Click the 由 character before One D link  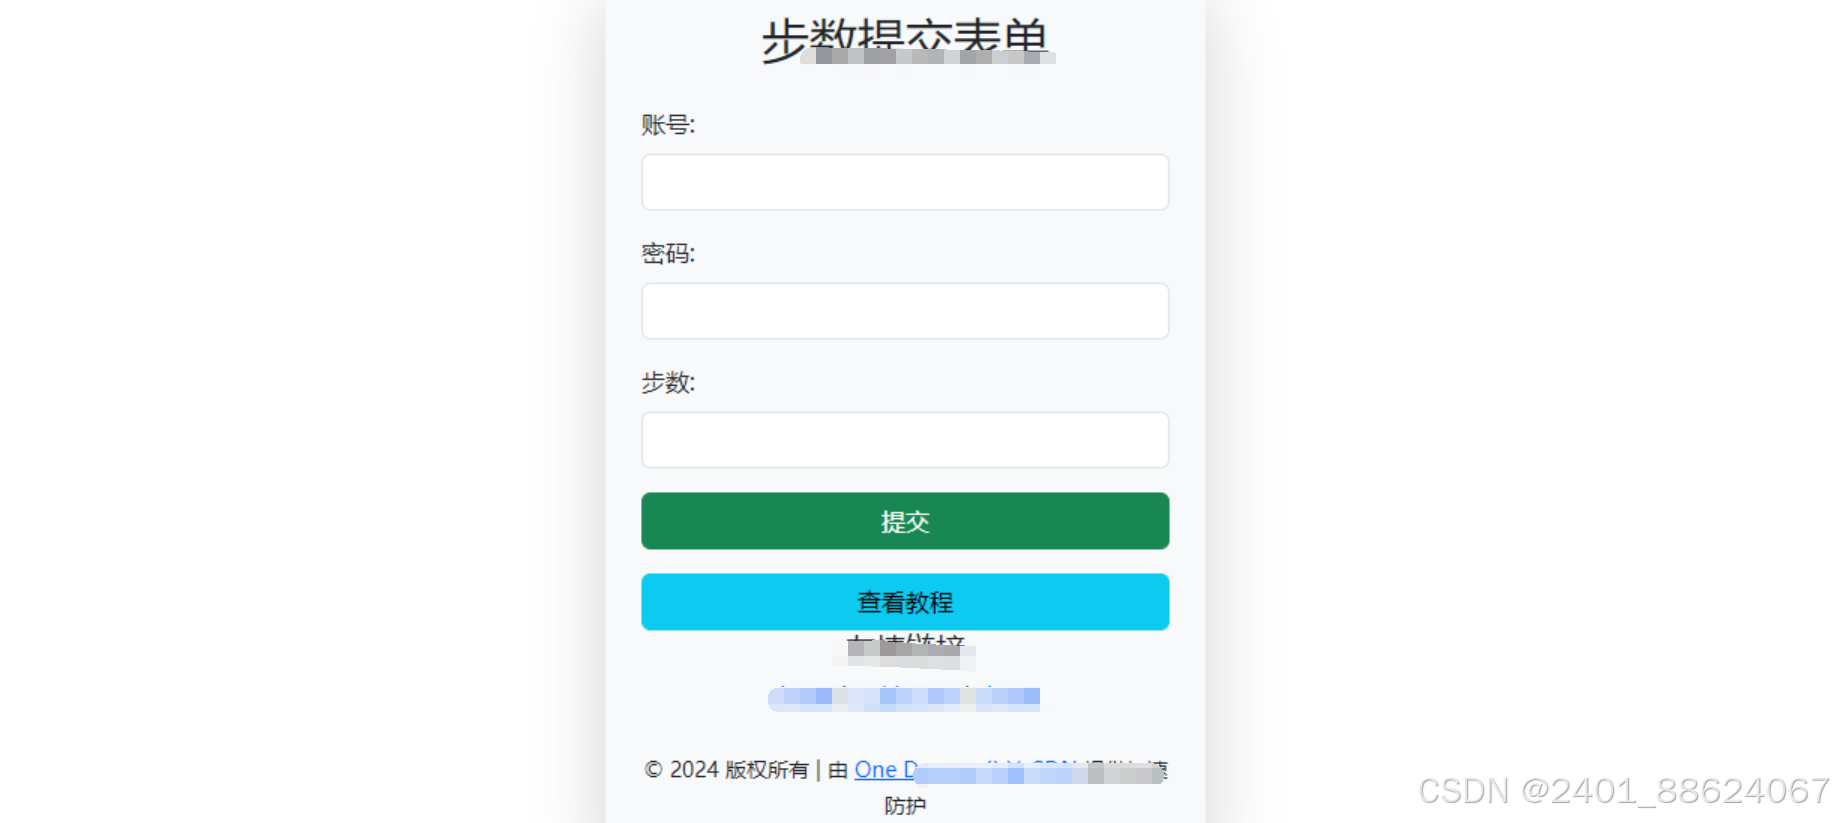coord(838,770)
